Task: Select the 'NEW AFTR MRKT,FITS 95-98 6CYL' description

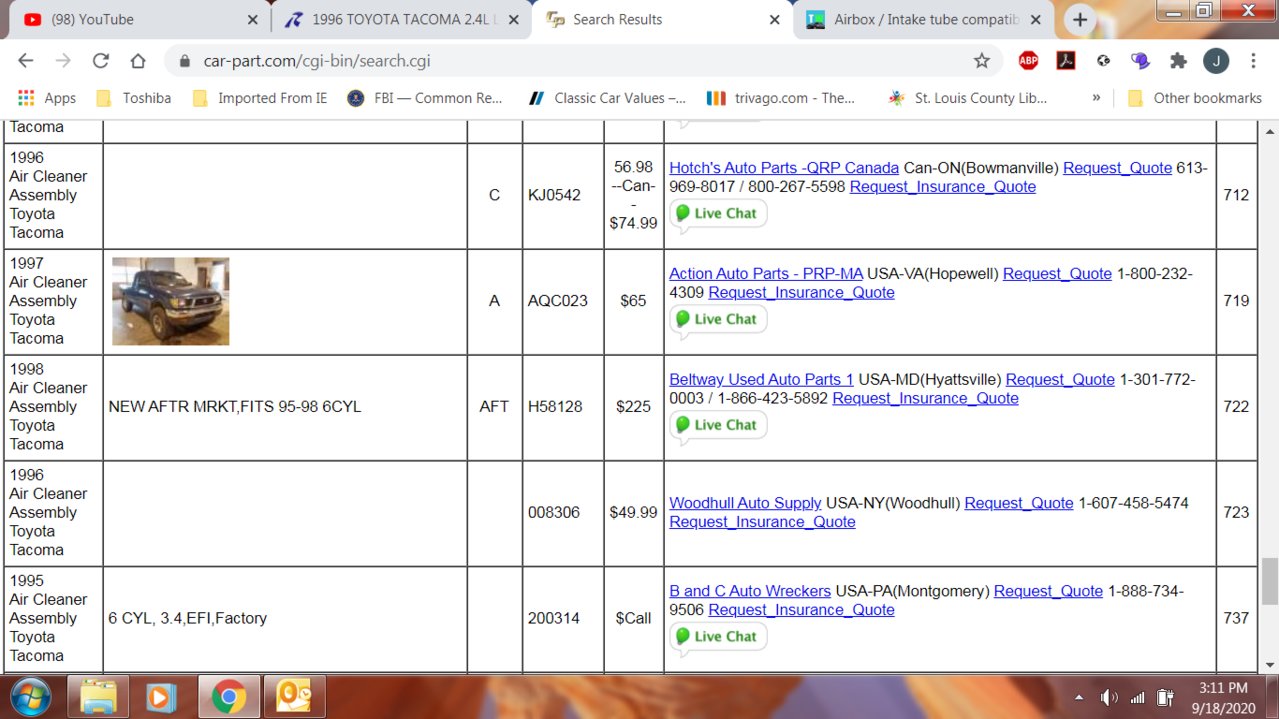Action: 234,407
